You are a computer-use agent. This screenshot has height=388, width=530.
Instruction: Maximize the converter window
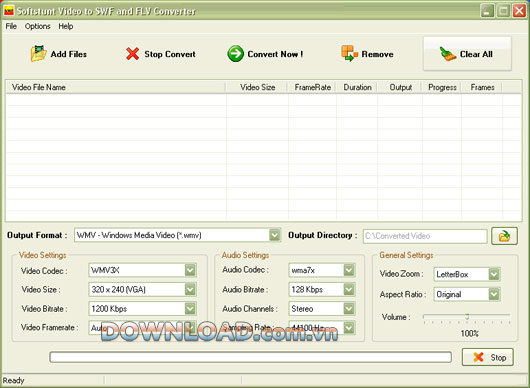pos(503,11)
